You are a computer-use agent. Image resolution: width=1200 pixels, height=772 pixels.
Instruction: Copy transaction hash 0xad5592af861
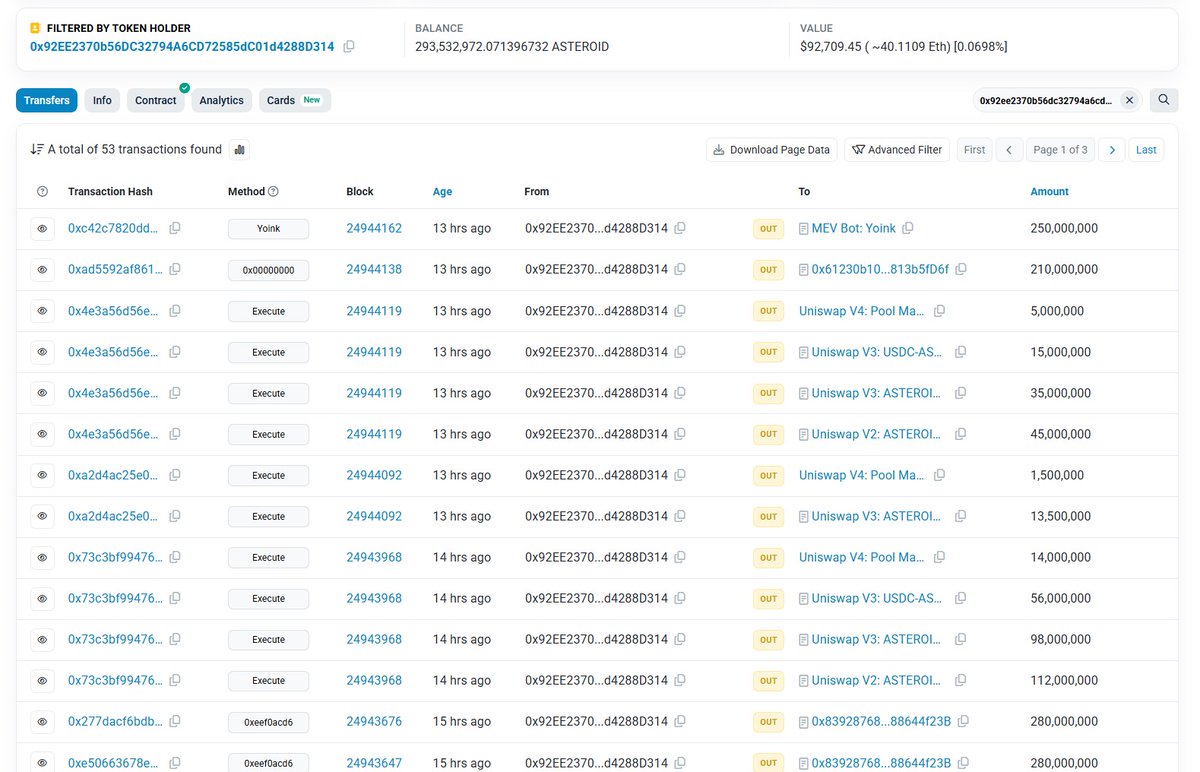(x=175, y=270)
